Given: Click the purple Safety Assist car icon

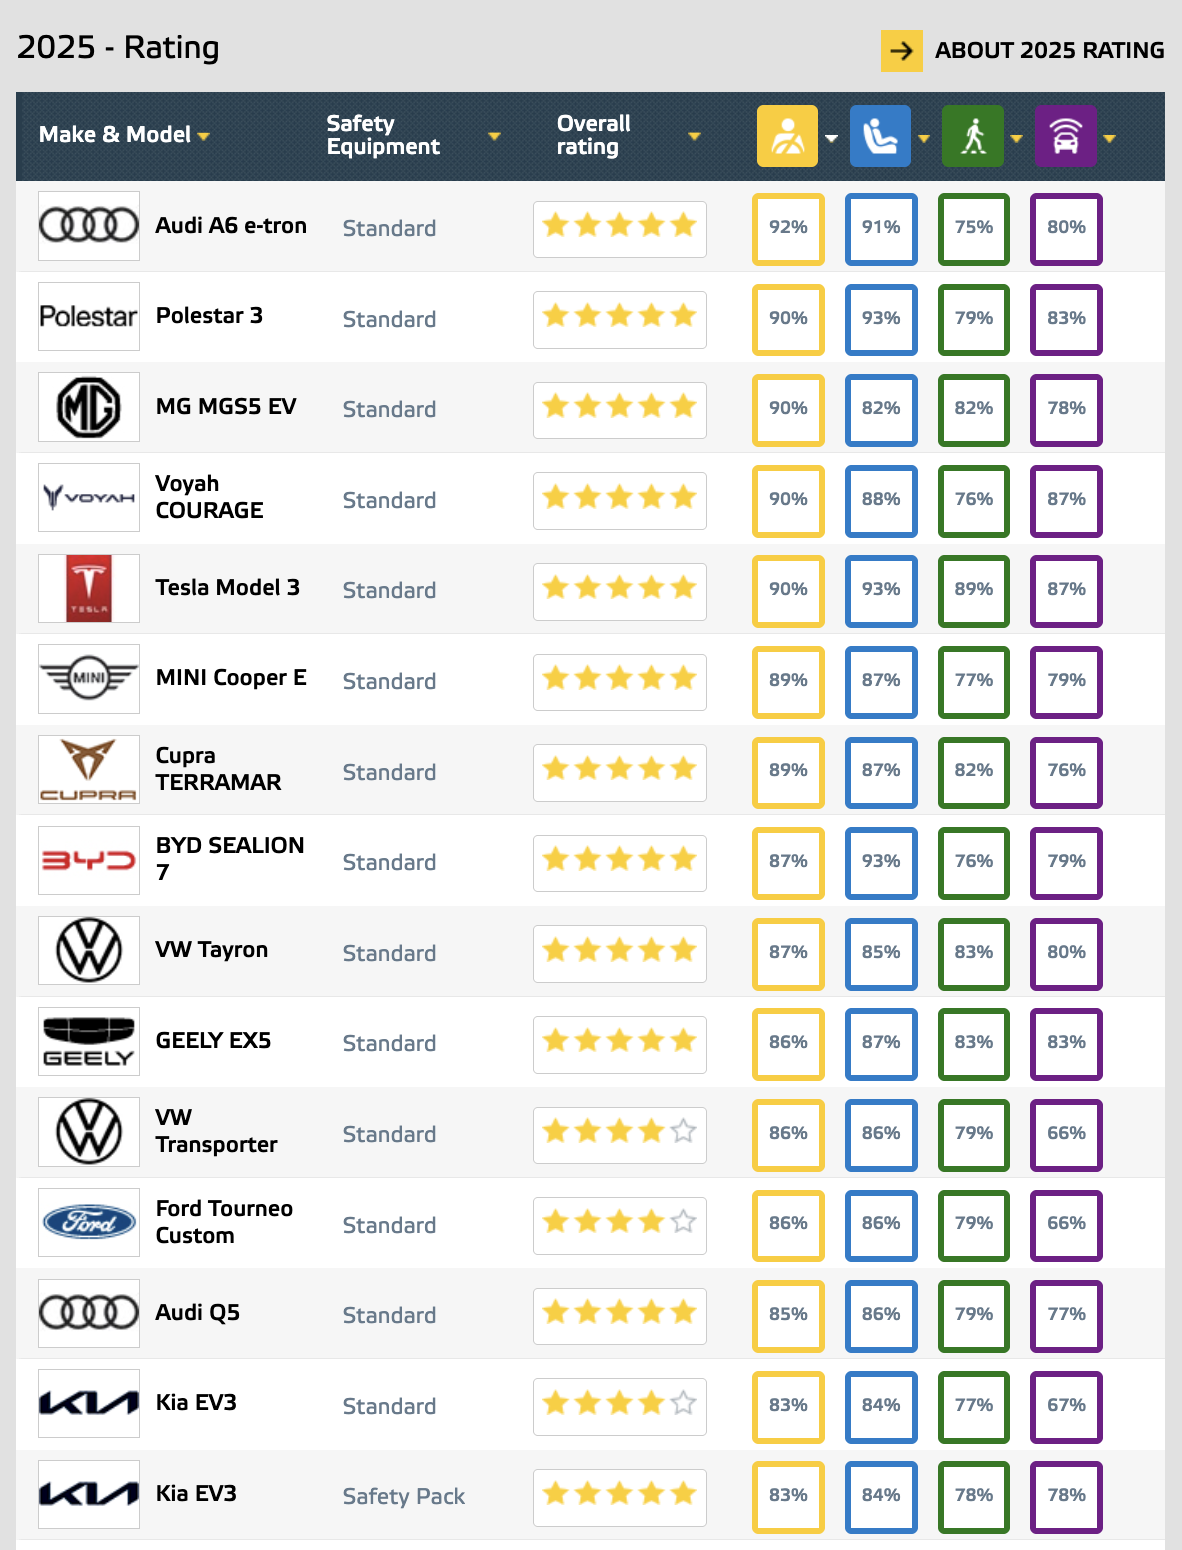Looking at the screenshot, I should [1066, 136].
